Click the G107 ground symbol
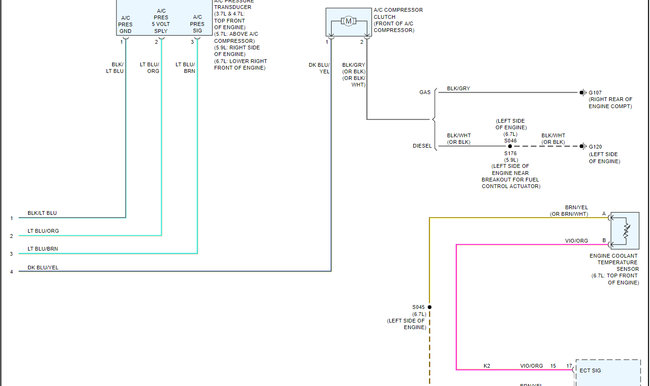This screenshot has height=386, width=650. pos(582,92)
